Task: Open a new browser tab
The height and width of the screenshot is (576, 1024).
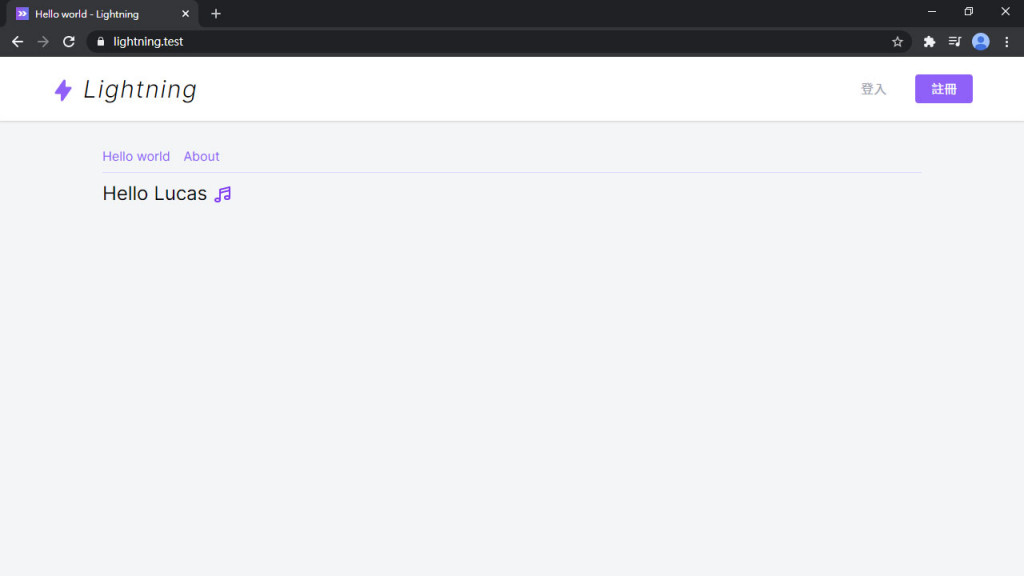Action: click(x=216, y=14)
